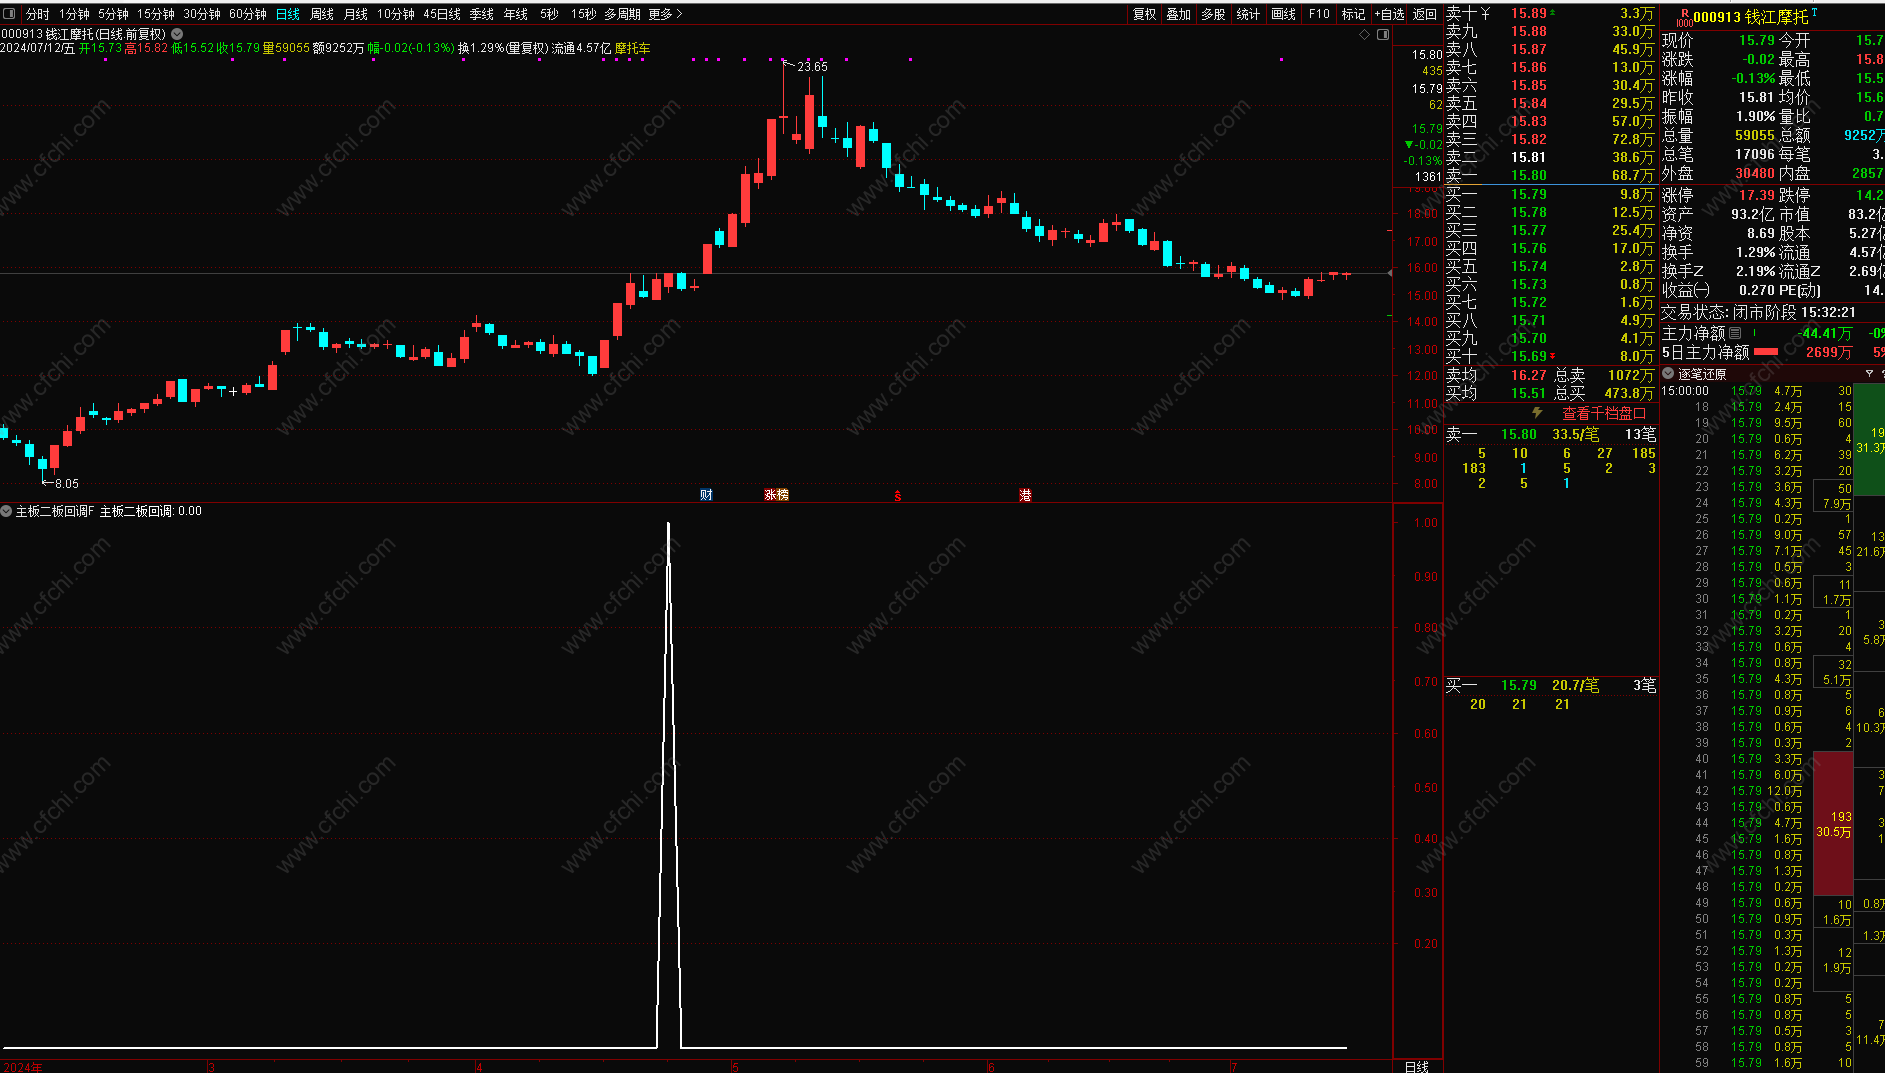This screenshot has width=1885, height=1073.
Task: Click the 卖一 price 15.80 in order book
Action: pos(1529,175)
